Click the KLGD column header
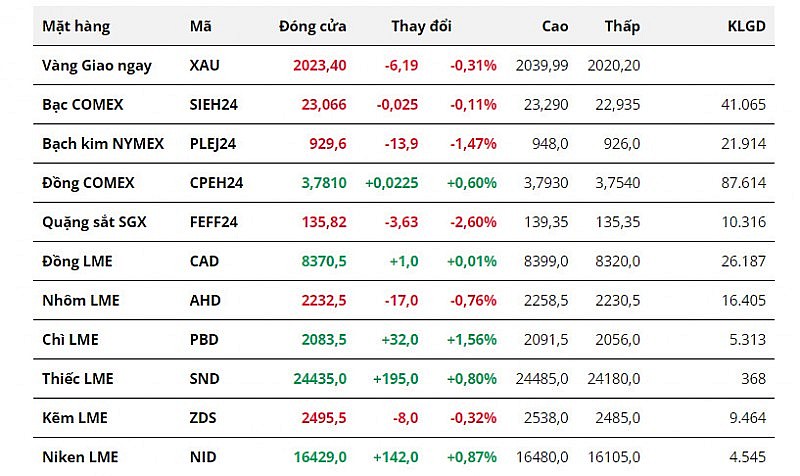The width and height of the screenshot is (800, 476). coord(746,26)
